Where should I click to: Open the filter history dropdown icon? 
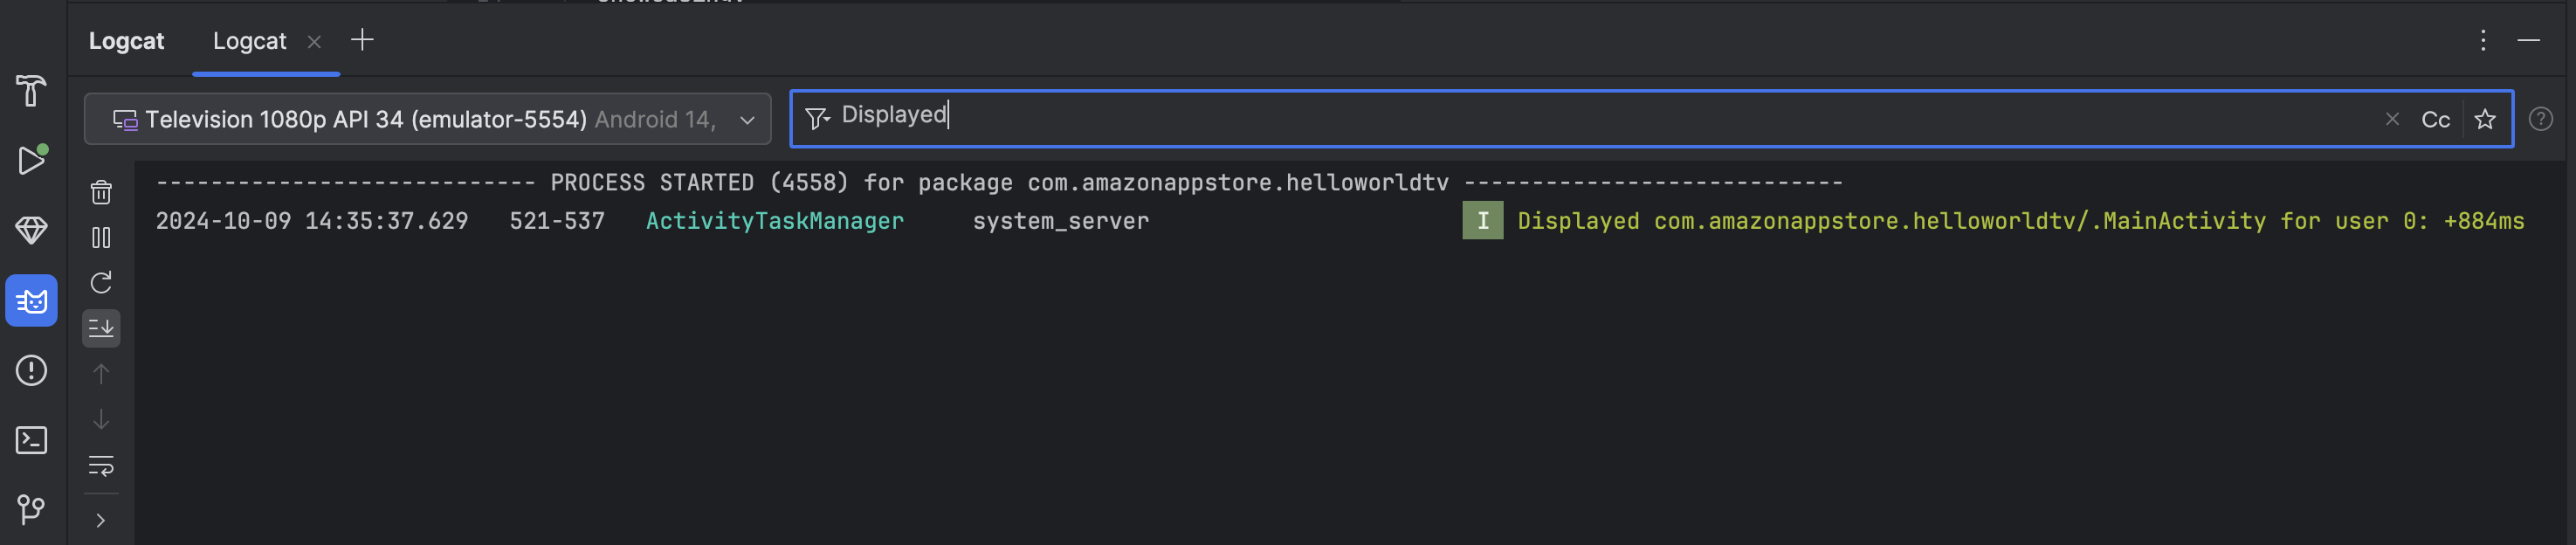pyautogui.click(x=817, y=119)
